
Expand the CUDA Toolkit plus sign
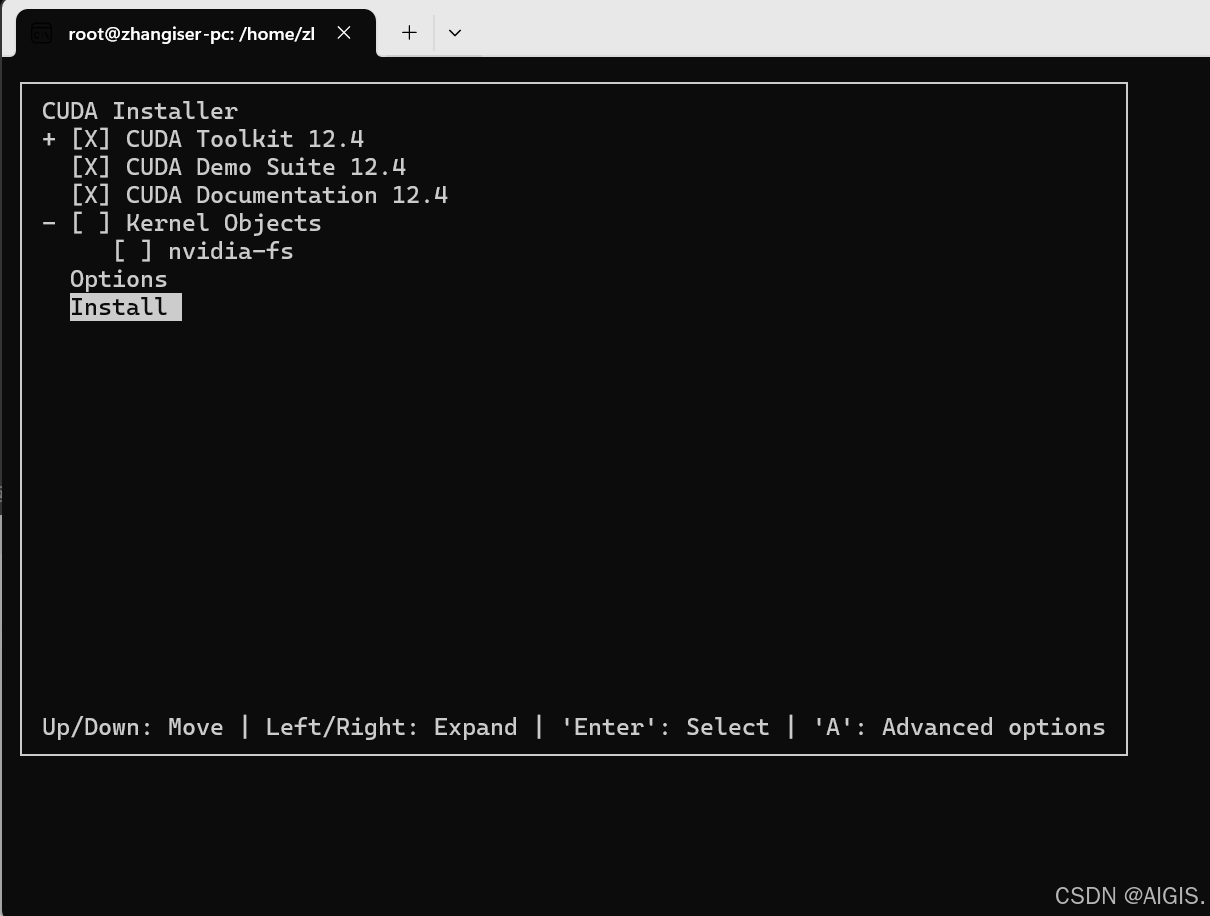tap(49, 139)
